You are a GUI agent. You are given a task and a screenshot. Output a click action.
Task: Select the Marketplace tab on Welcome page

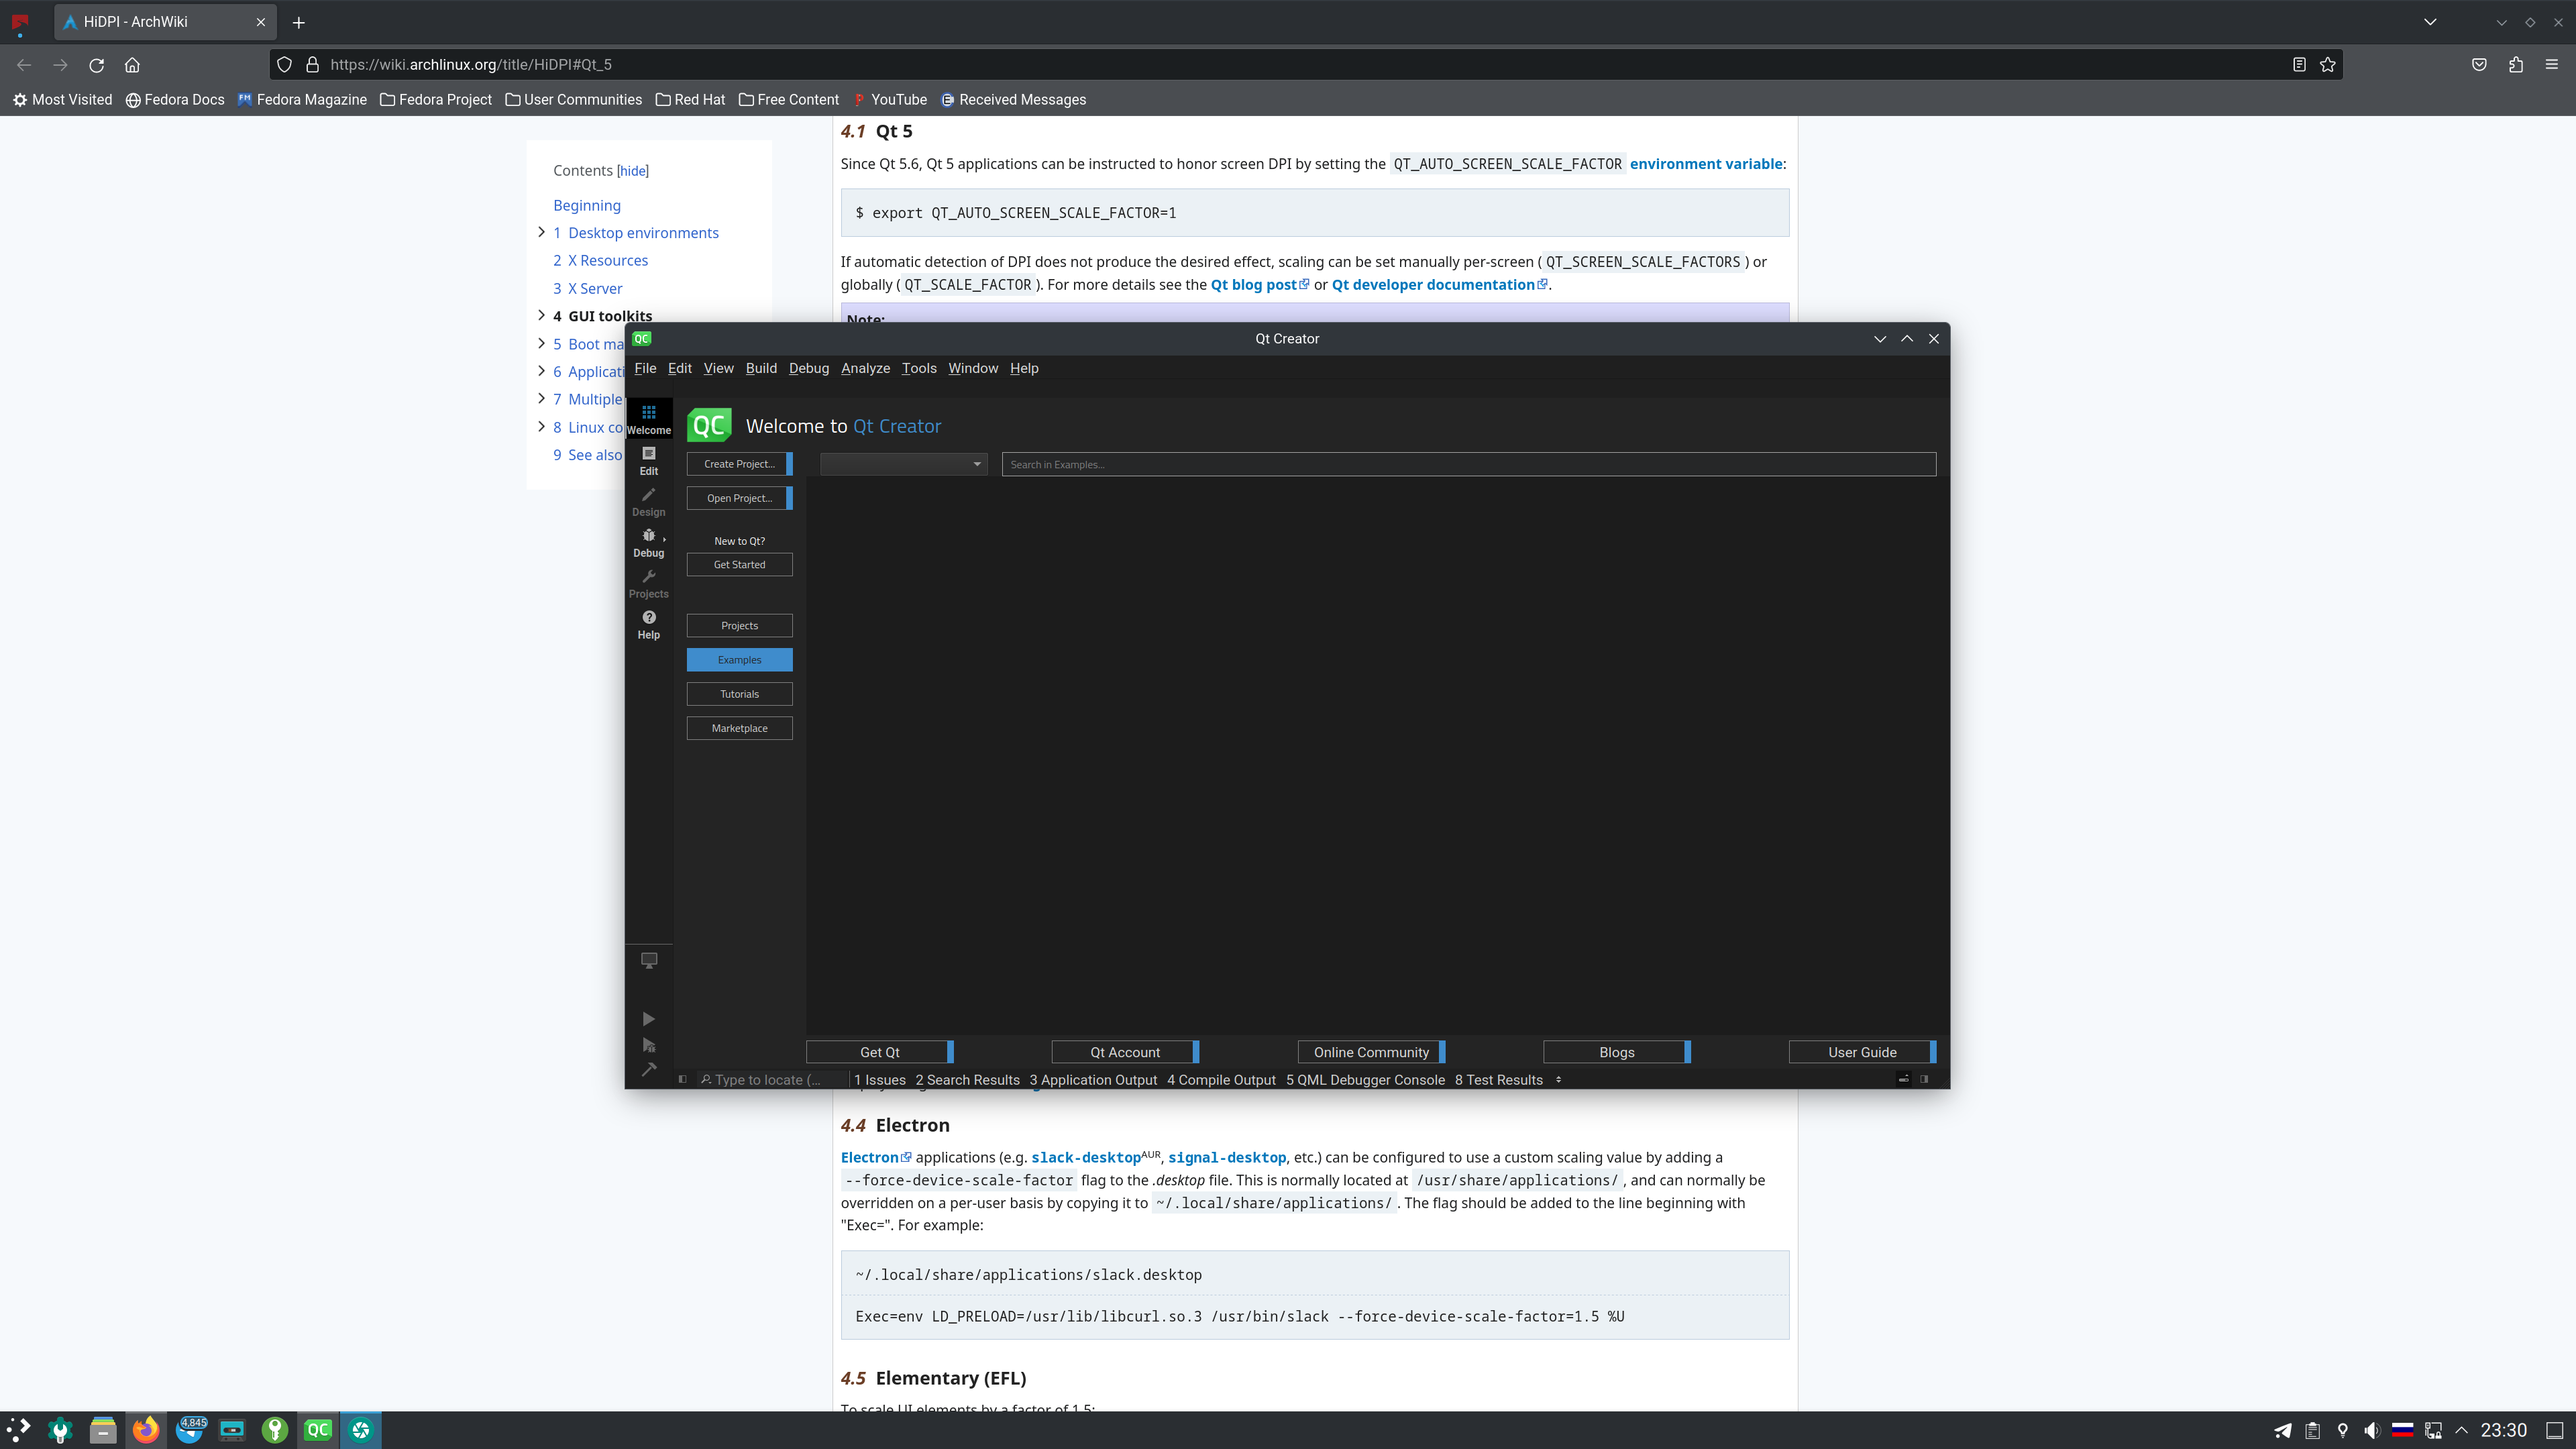[739, 728]
